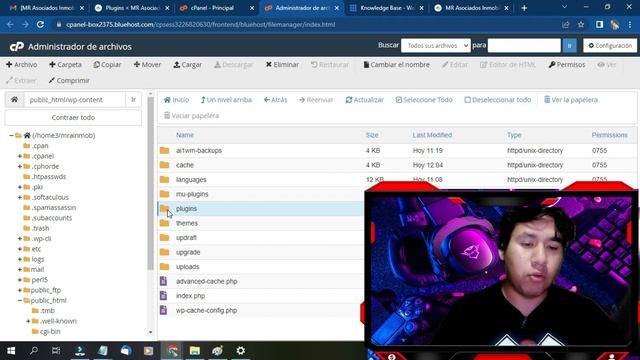Click the home icon beside path field

click(x=14, y=100)
